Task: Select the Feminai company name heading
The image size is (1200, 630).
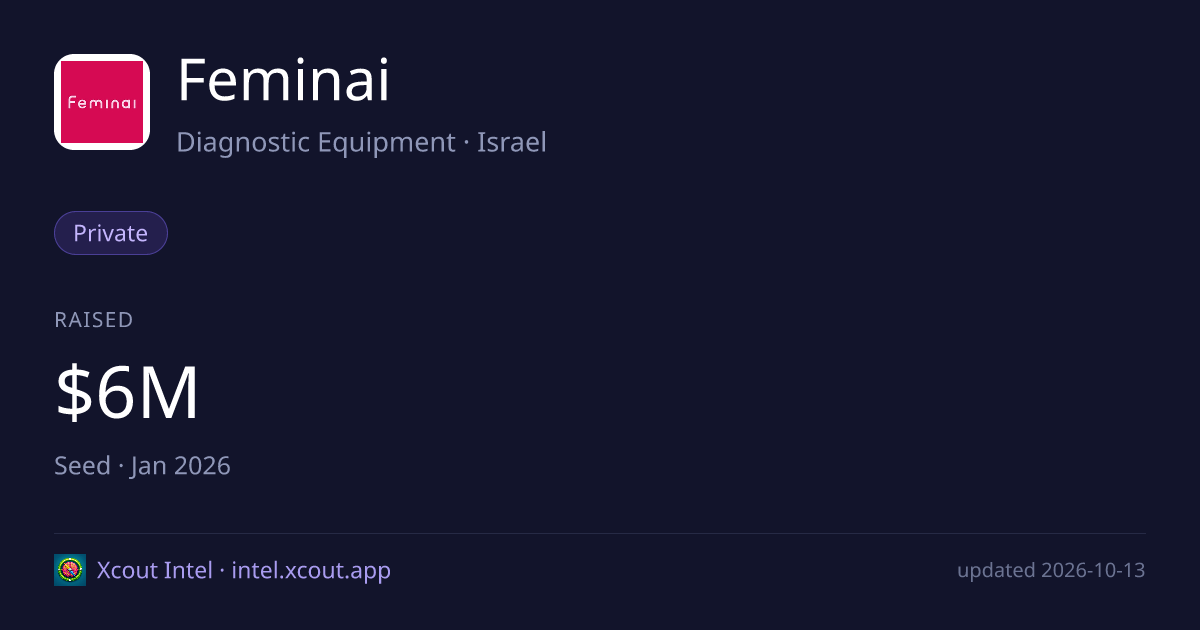Action: (x=283, y=81)
